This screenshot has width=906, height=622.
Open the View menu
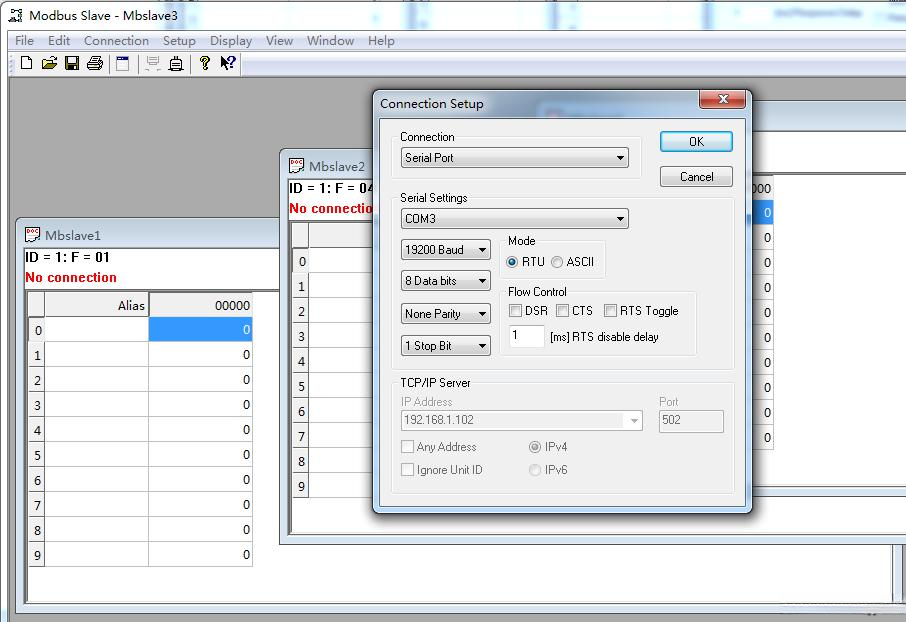[x=279, y=41]
